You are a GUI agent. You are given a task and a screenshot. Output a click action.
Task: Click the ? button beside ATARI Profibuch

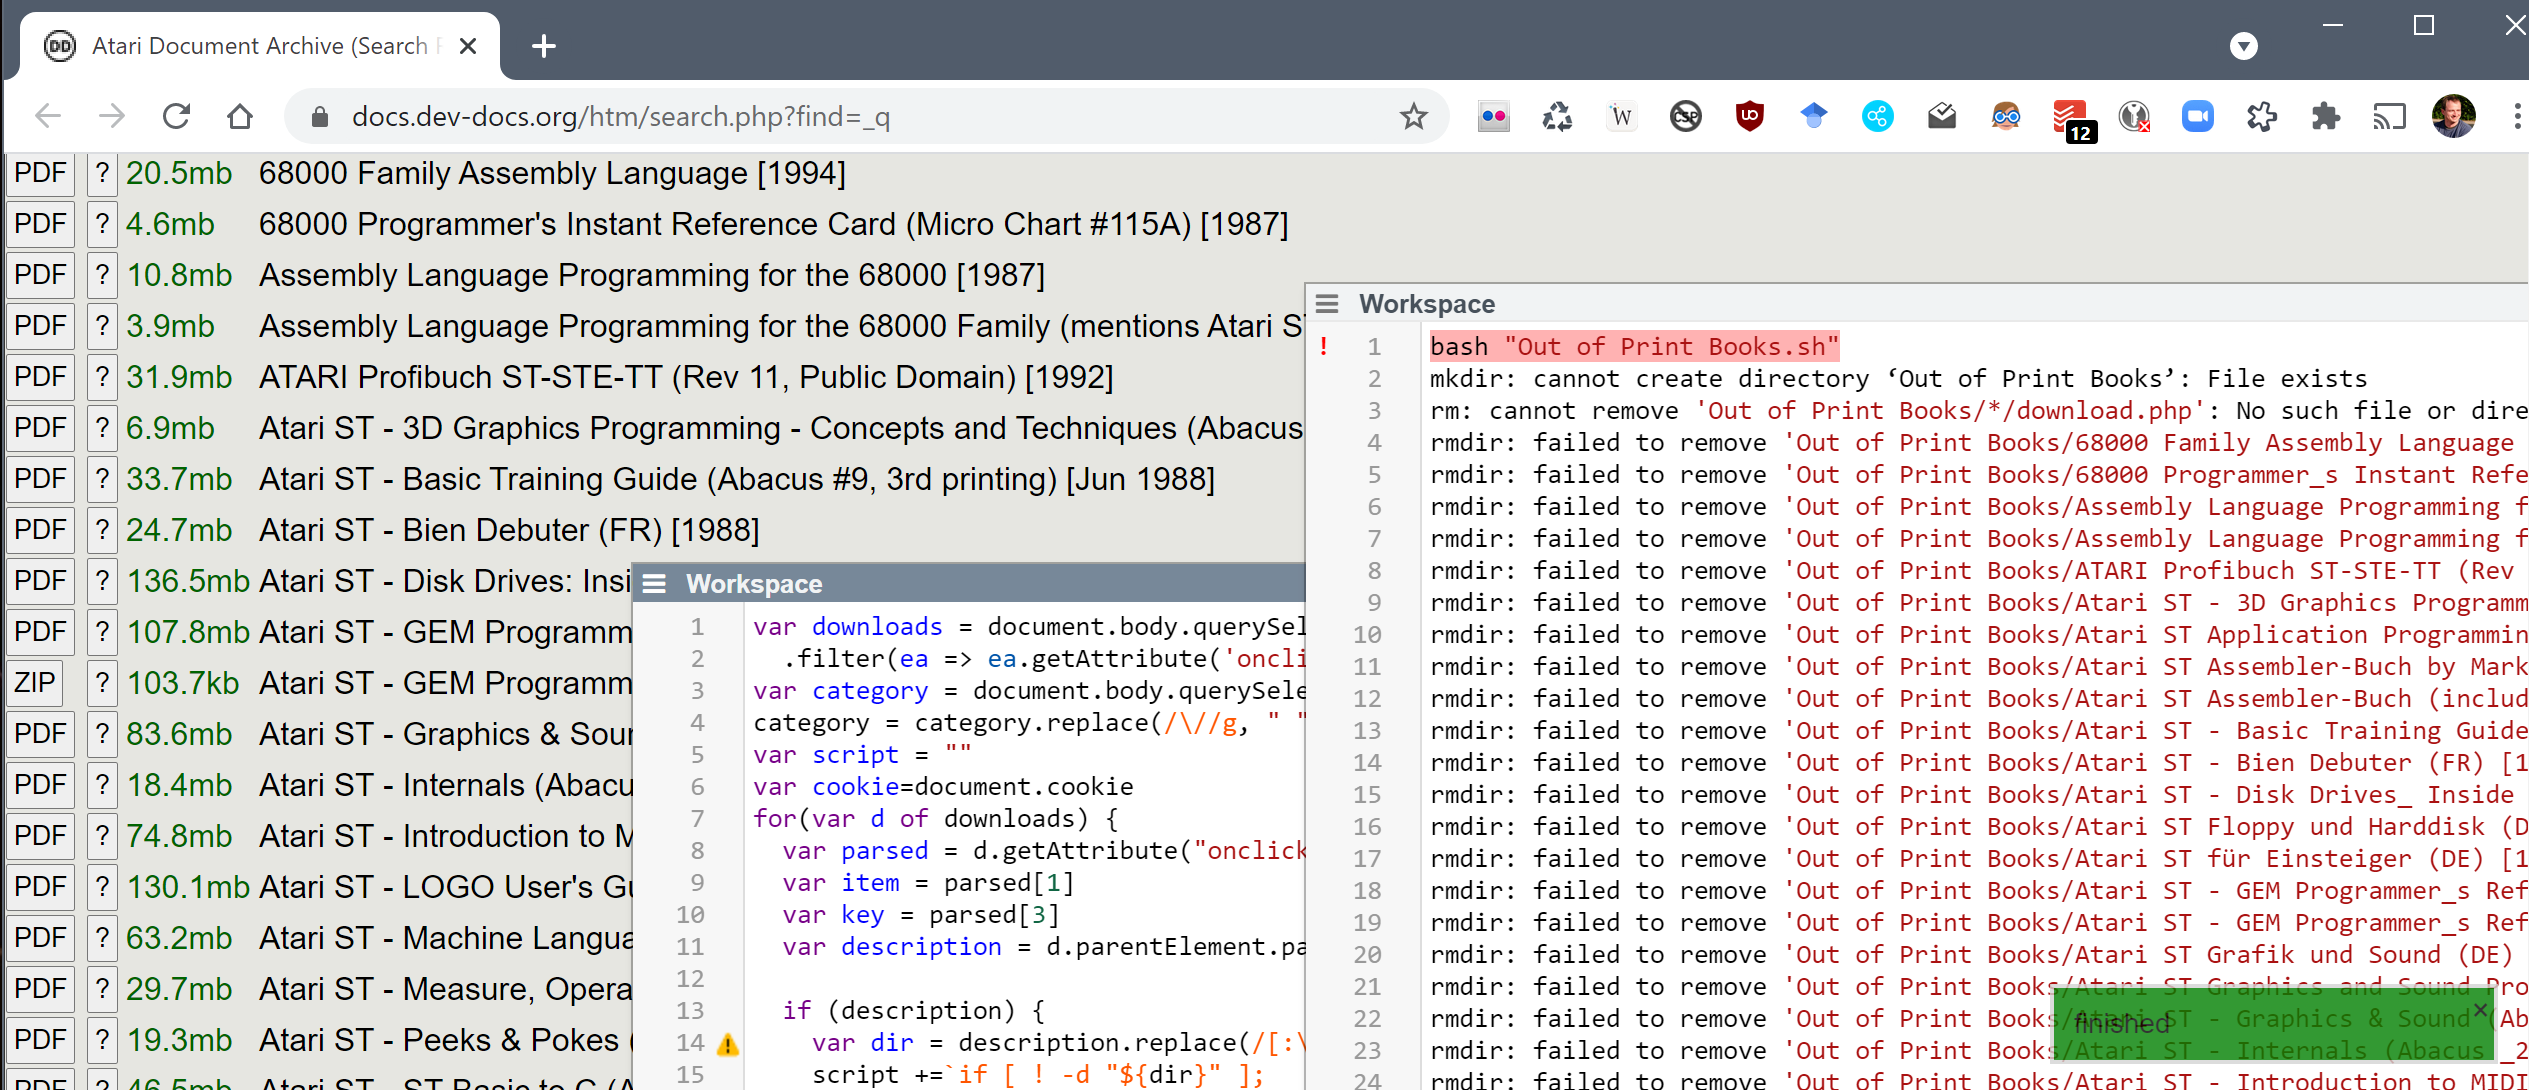point(102,377)
